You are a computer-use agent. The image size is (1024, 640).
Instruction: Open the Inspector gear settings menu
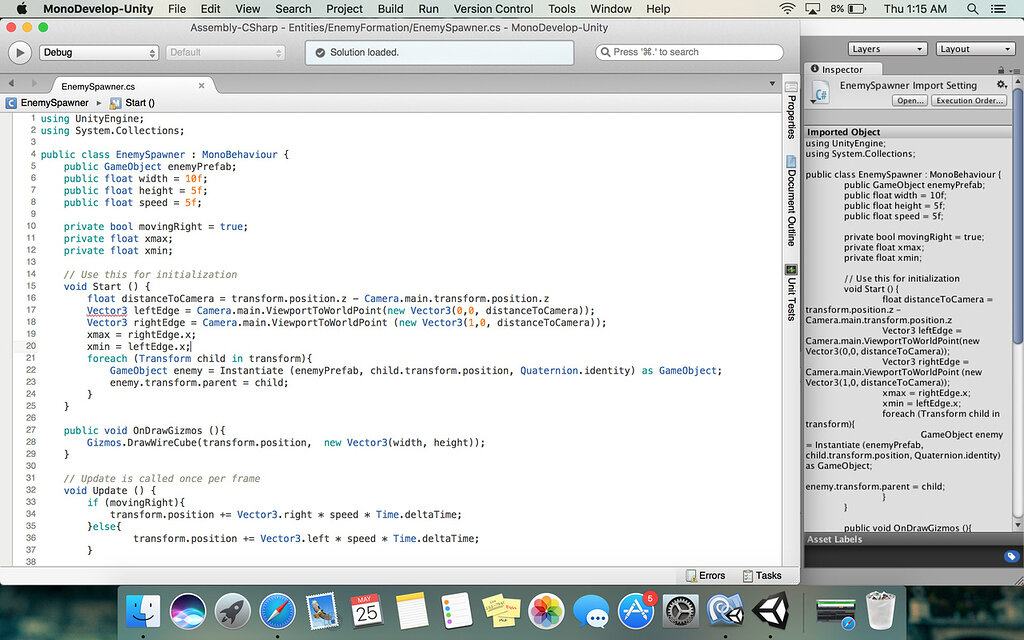(x=1001, y=85)
